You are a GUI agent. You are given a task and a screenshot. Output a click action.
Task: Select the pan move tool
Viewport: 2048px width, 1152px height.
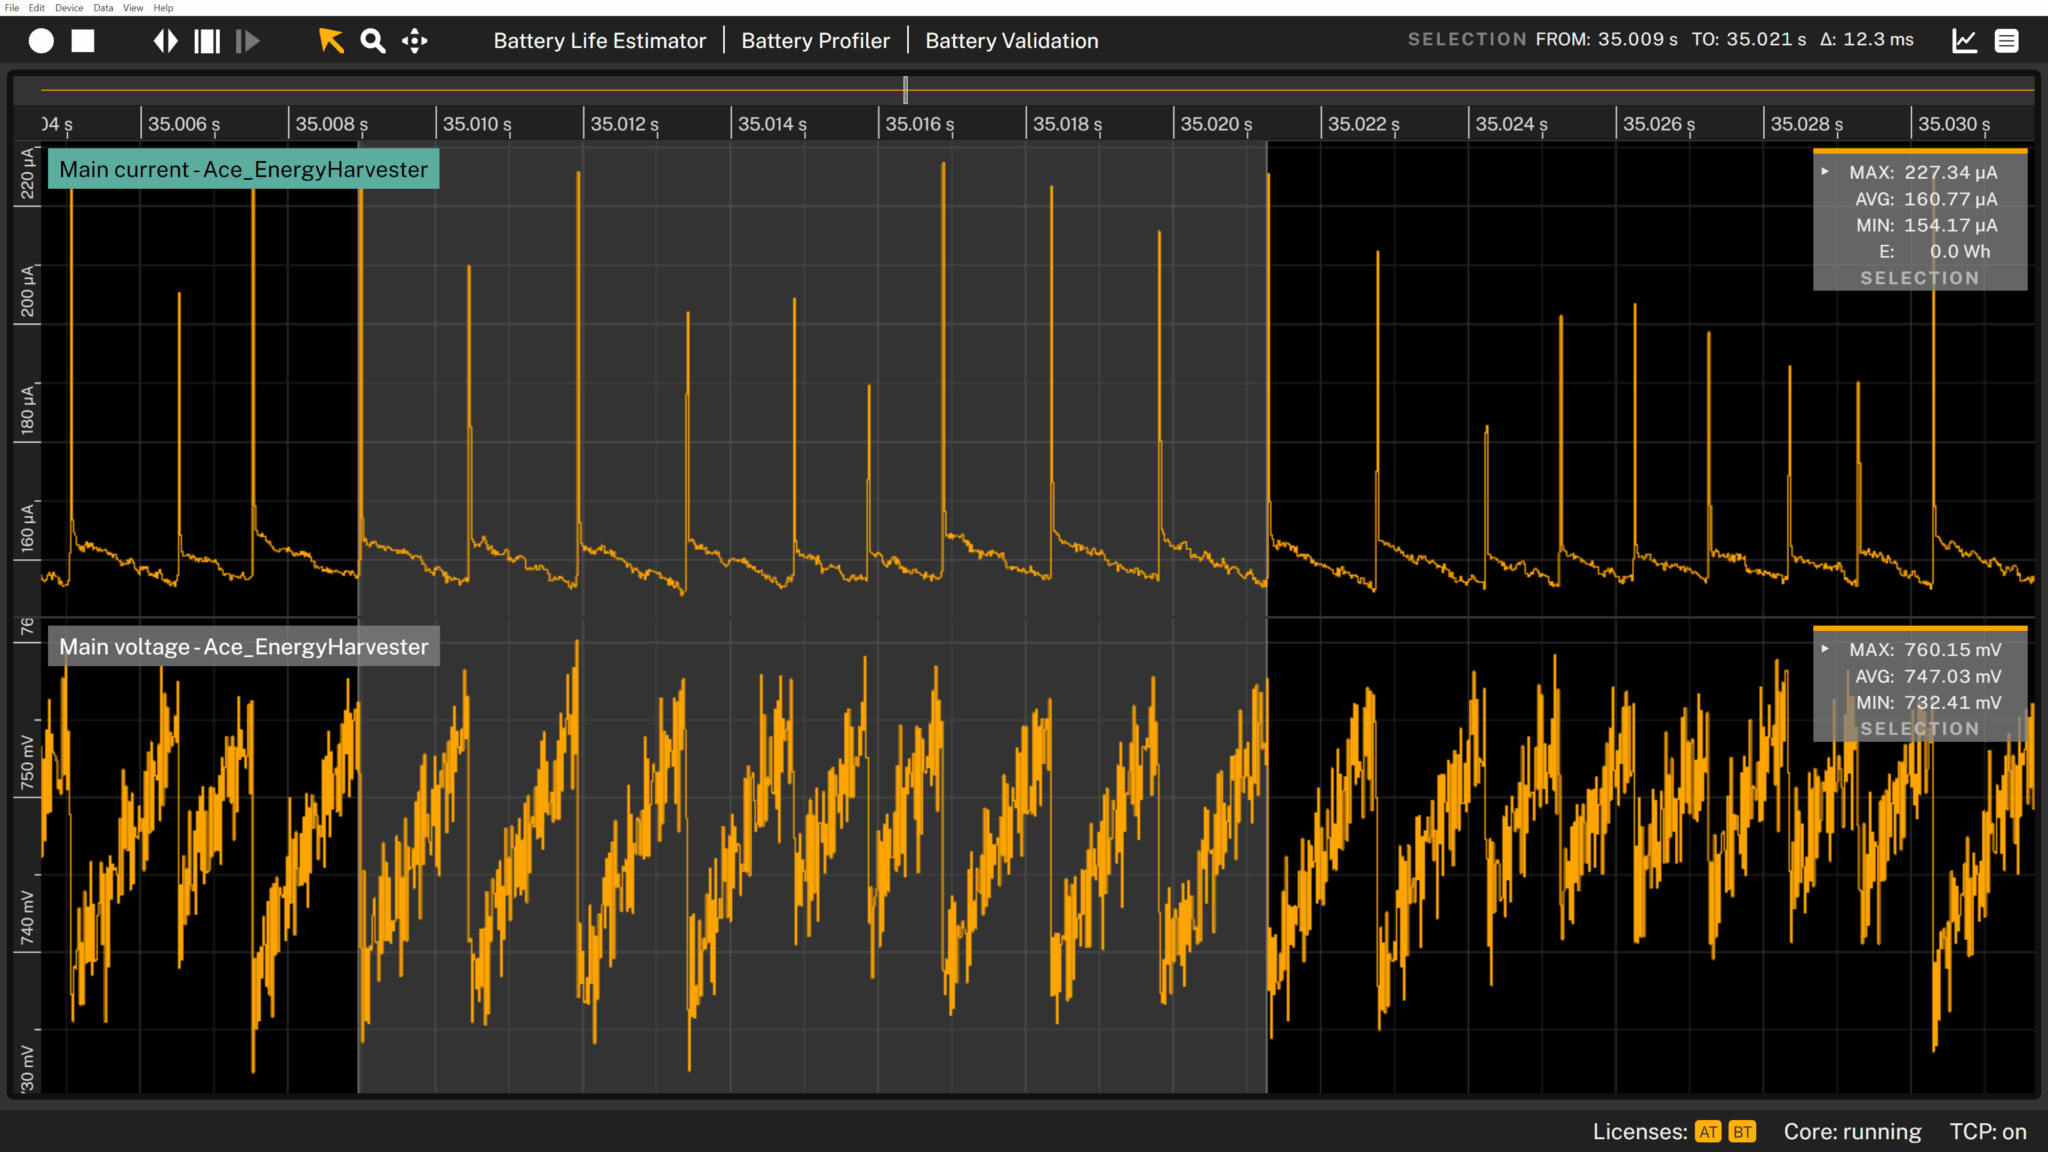(x=415, y=41)
